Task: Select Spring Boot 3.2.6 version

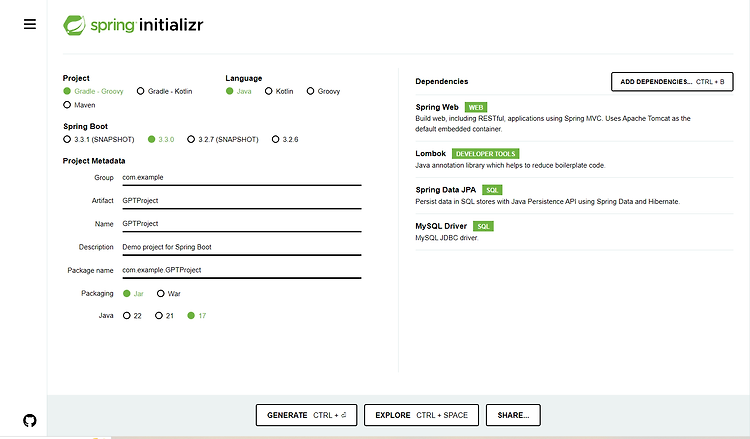Action: (285, 140)
